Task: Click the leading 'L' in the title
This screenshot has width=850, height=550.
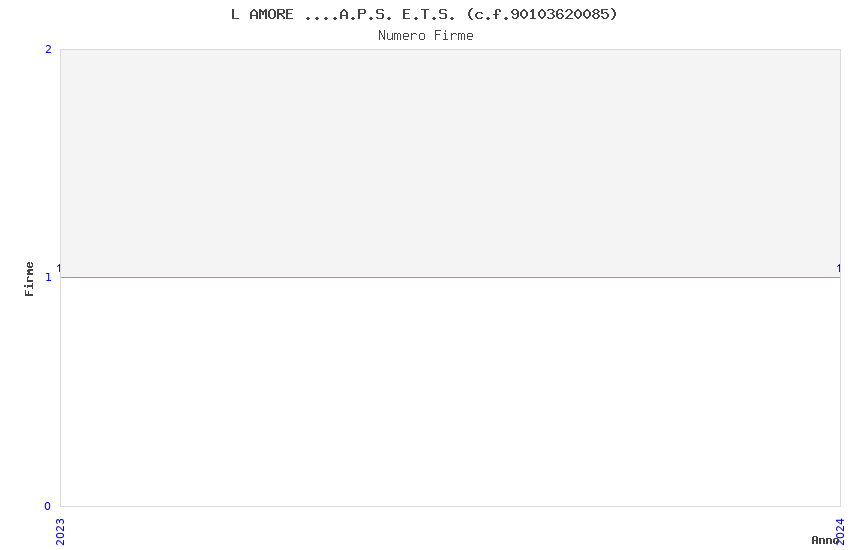Action: click(235, 15)
